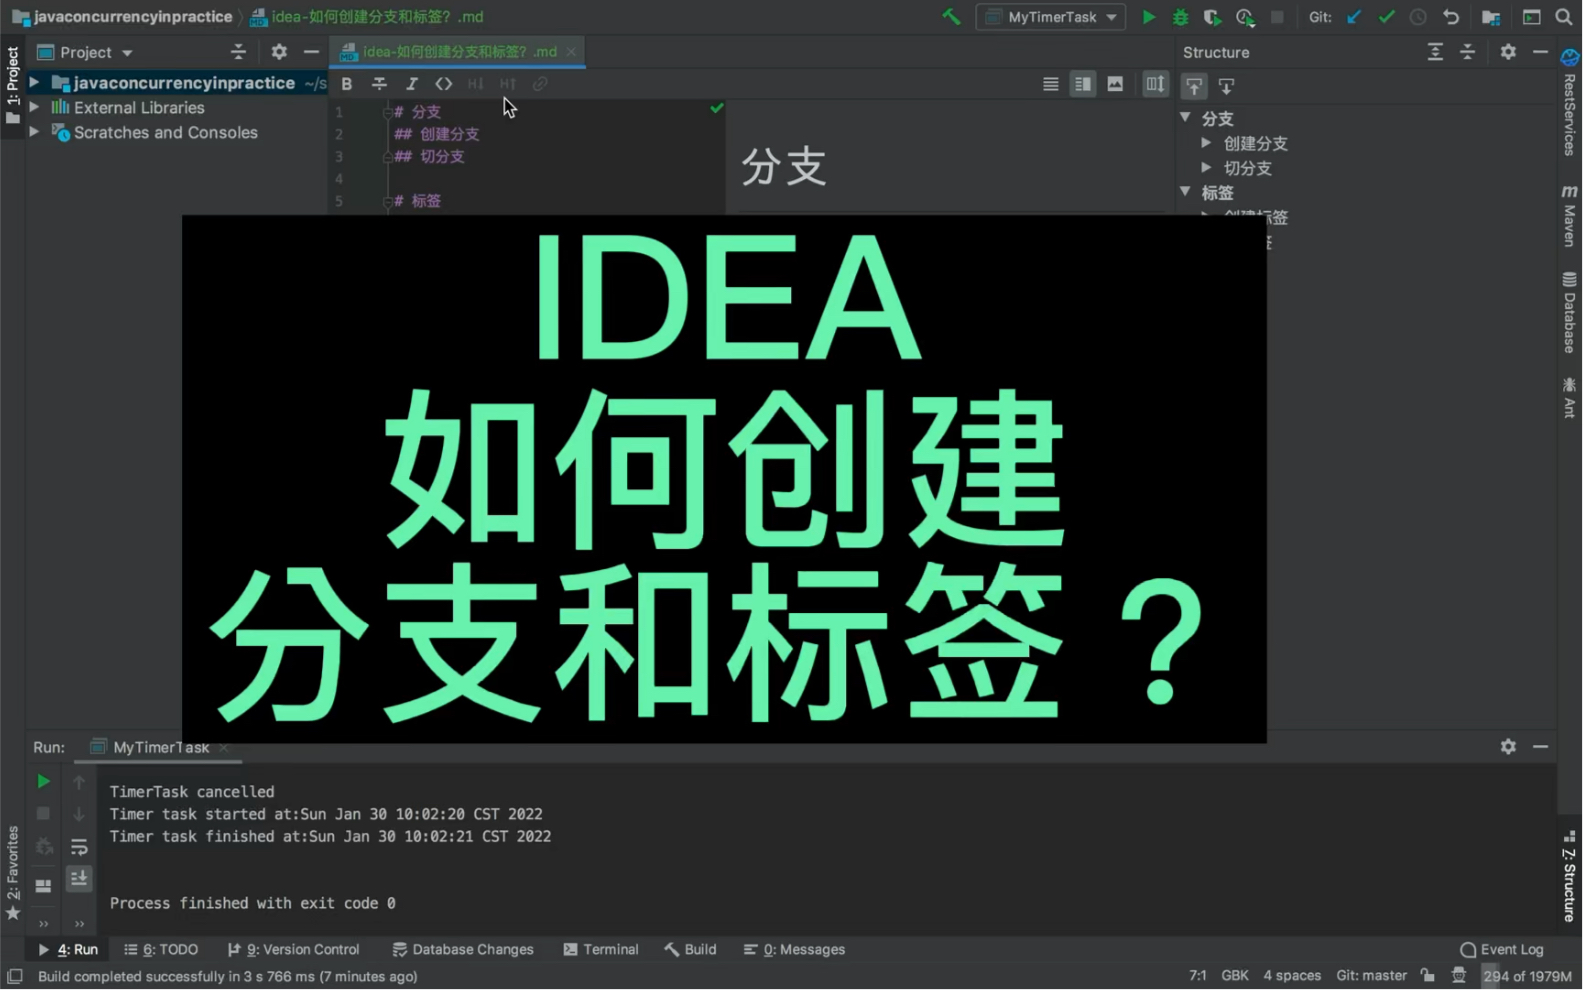The image size is (1584, 990).
Task: Revert changes with the Git rollback arrow
Action: point(1451,17)
